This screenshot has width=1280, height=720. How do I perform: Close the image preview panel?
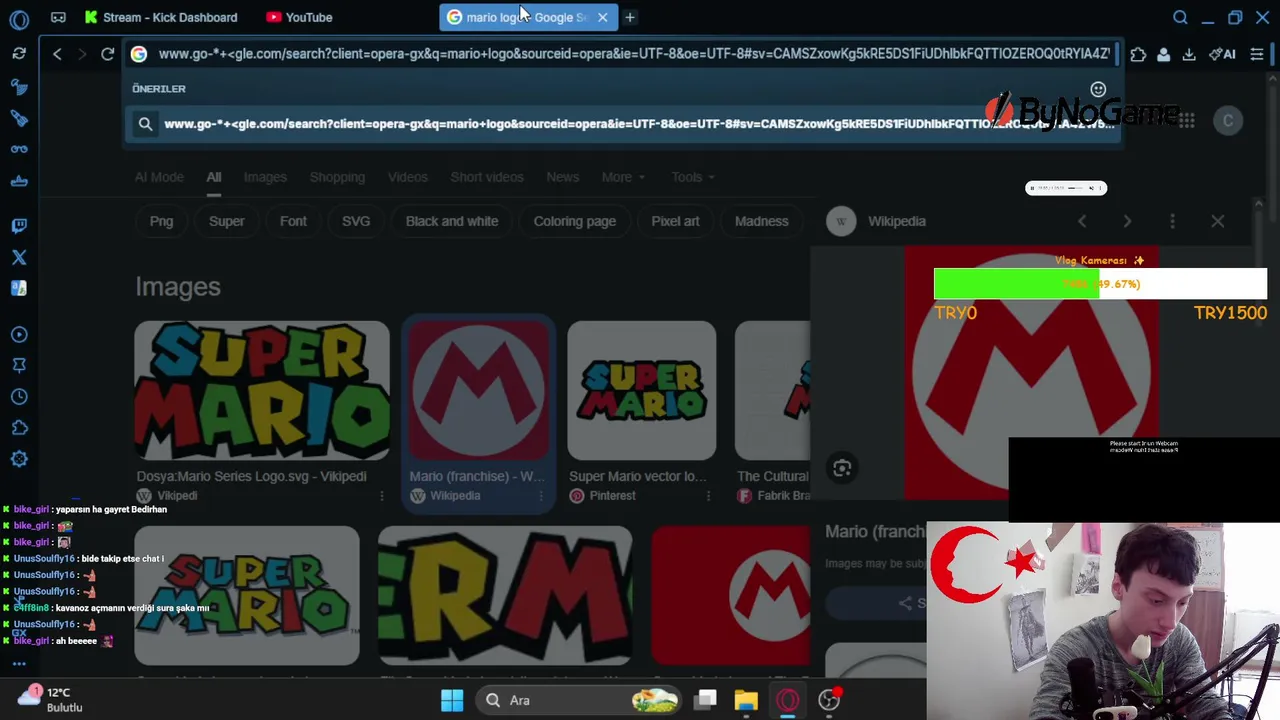click(x=1217, y=221)
